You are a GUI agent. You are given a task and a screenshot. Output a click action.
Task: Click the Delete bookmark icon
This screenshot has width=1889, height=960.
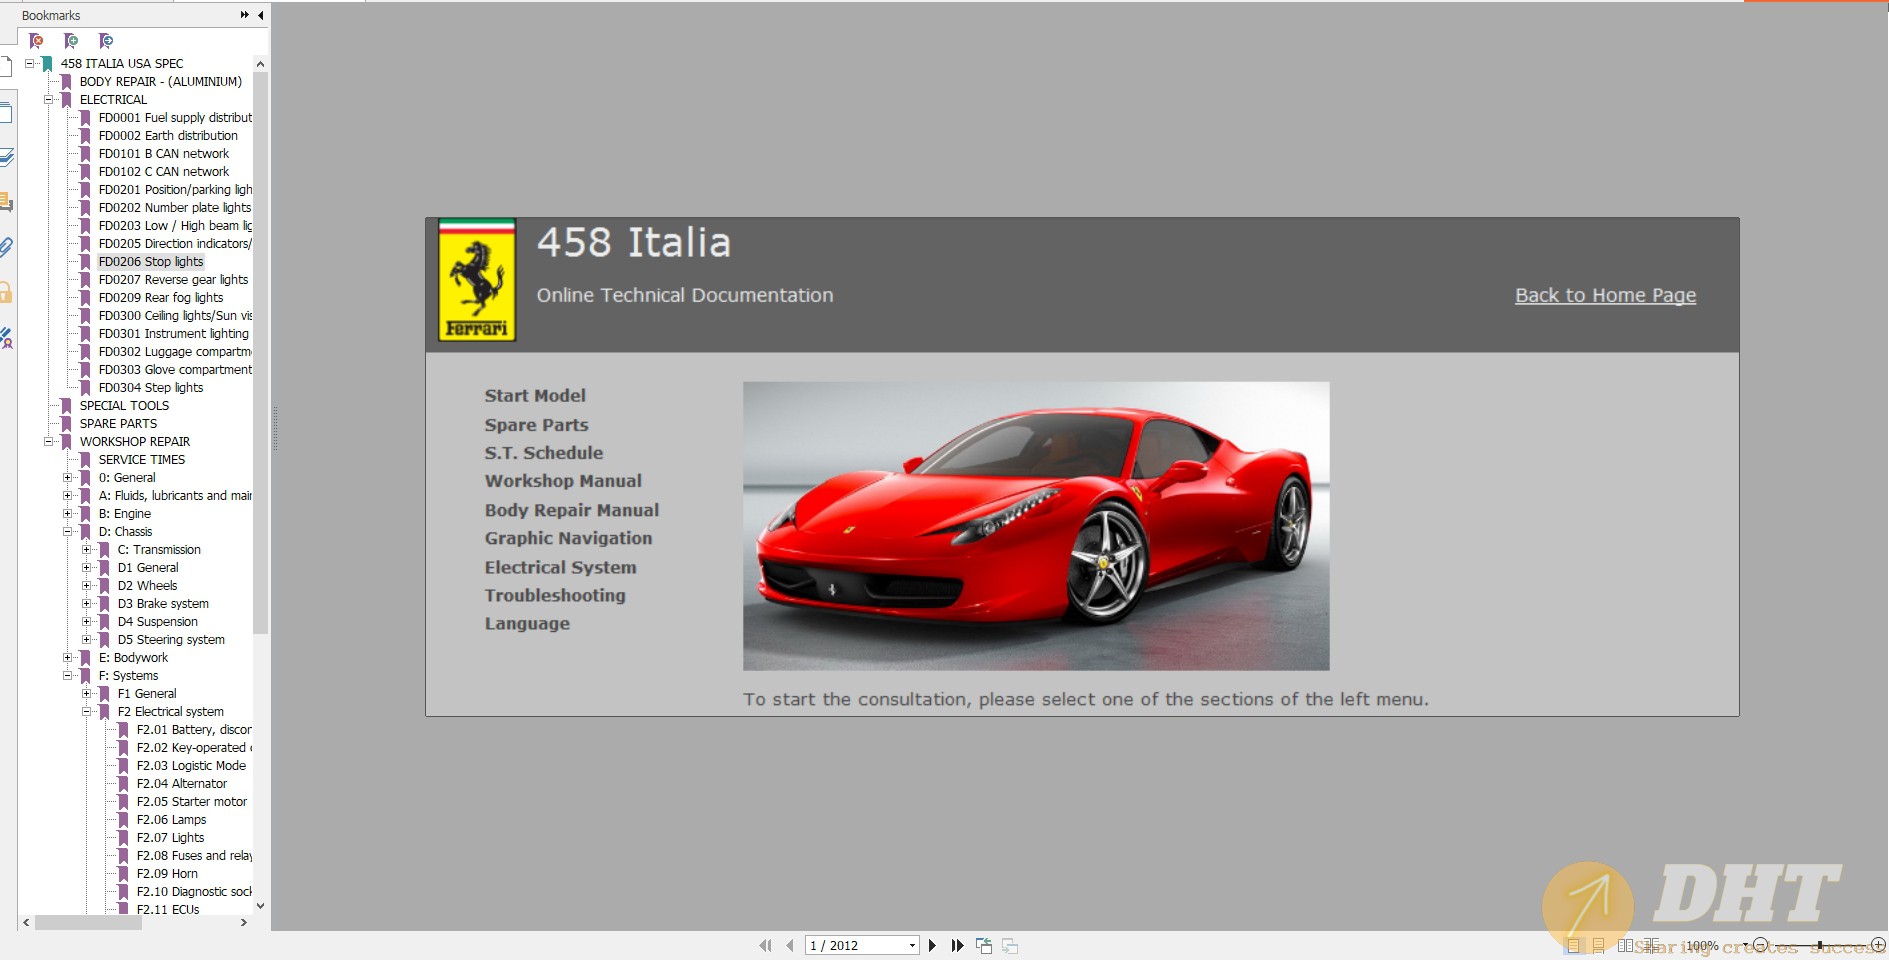tap(36, 41)
